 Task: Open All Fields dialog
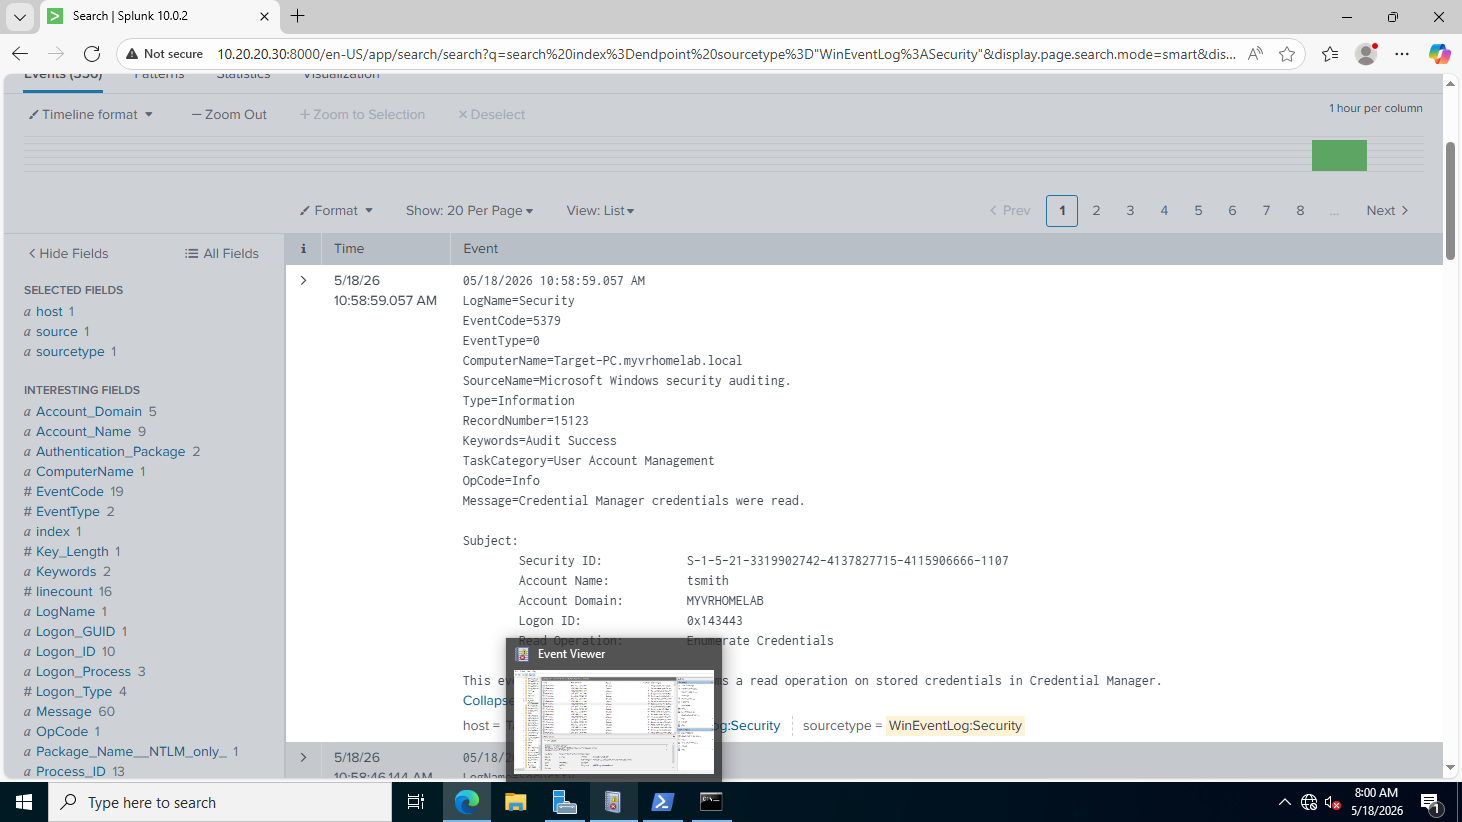[222, 253]
